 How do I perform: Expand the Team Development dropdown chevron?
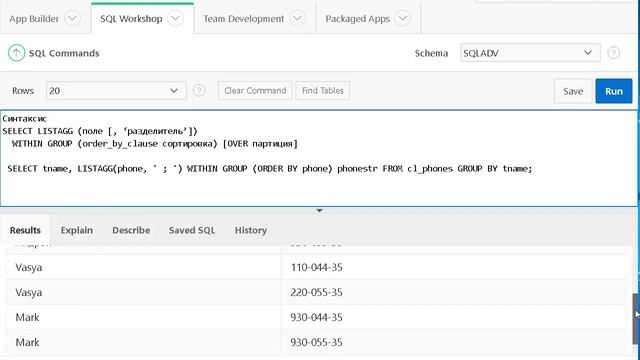click(x=298, y=18)
